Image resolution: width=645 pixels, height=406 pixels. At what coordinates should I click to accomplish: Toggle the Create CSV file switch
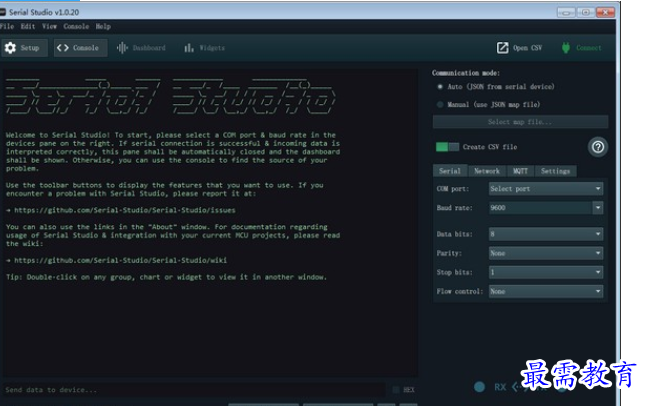[x=447, y=147]
